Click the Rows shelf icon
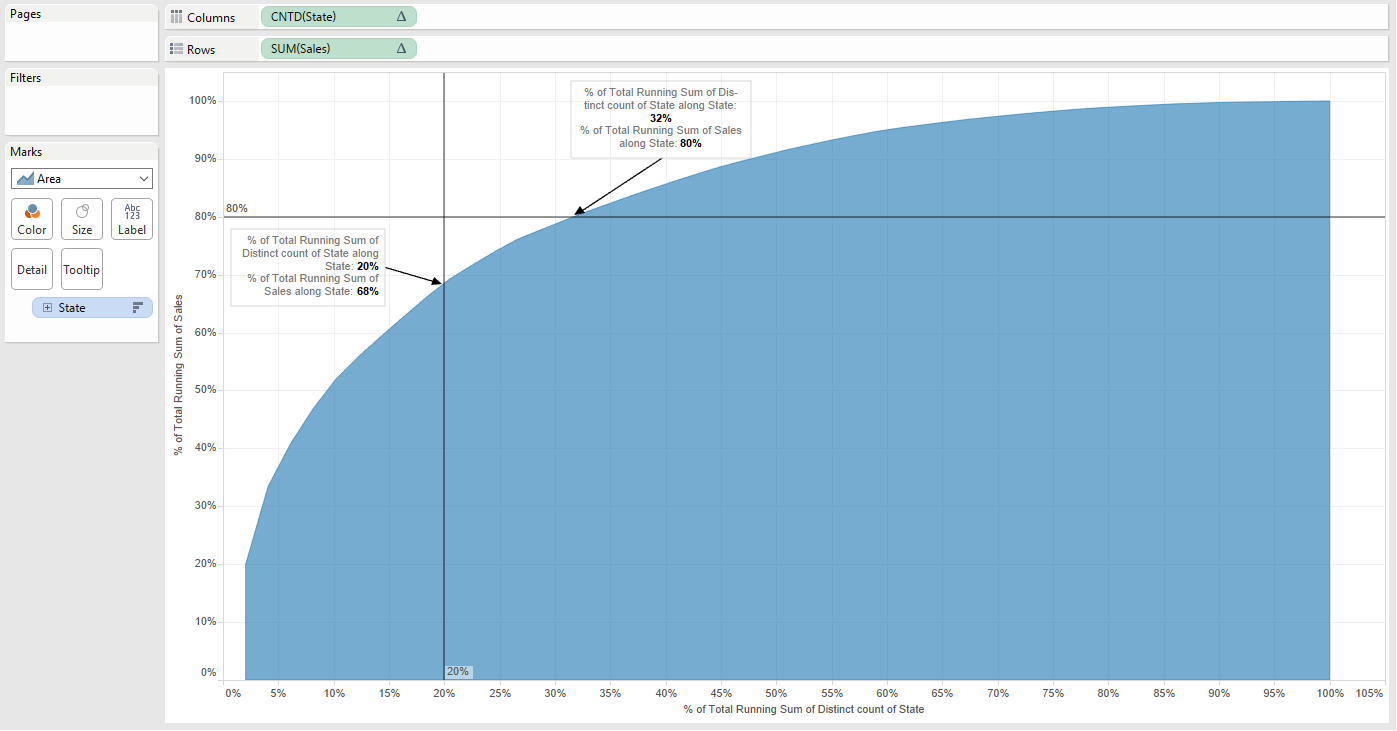1397x731 pixels. (x=176, y=49)
